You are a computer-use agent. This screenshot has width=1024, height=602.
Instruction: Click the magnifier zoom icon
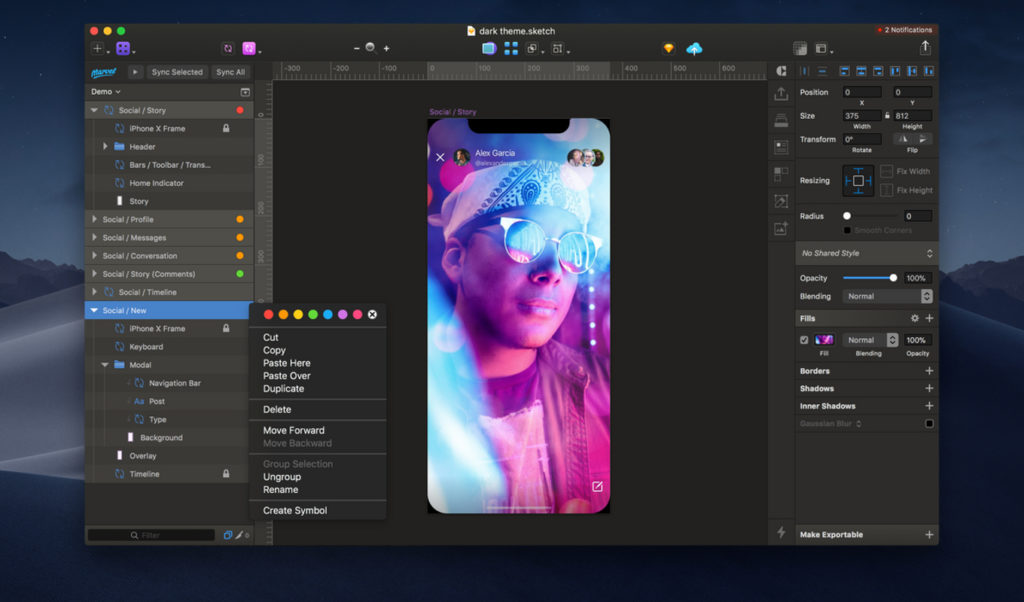click(370, 48)
